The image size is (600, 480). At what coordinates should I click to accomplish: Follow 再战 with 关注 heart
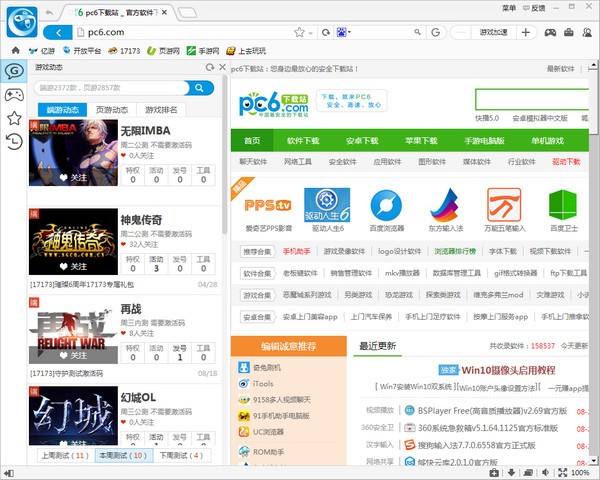tap(73, 356)
